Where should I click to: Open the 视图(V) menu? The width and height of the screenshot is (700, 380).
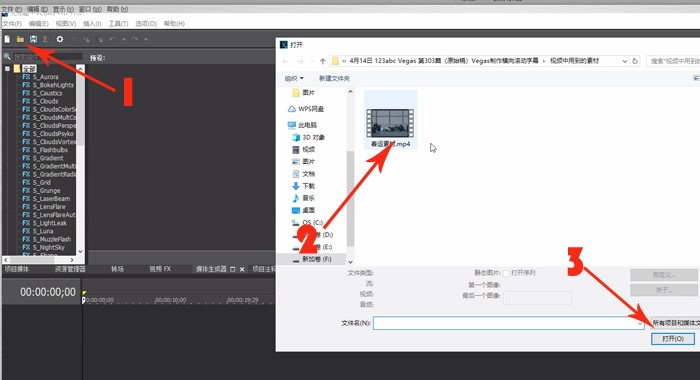66,24
